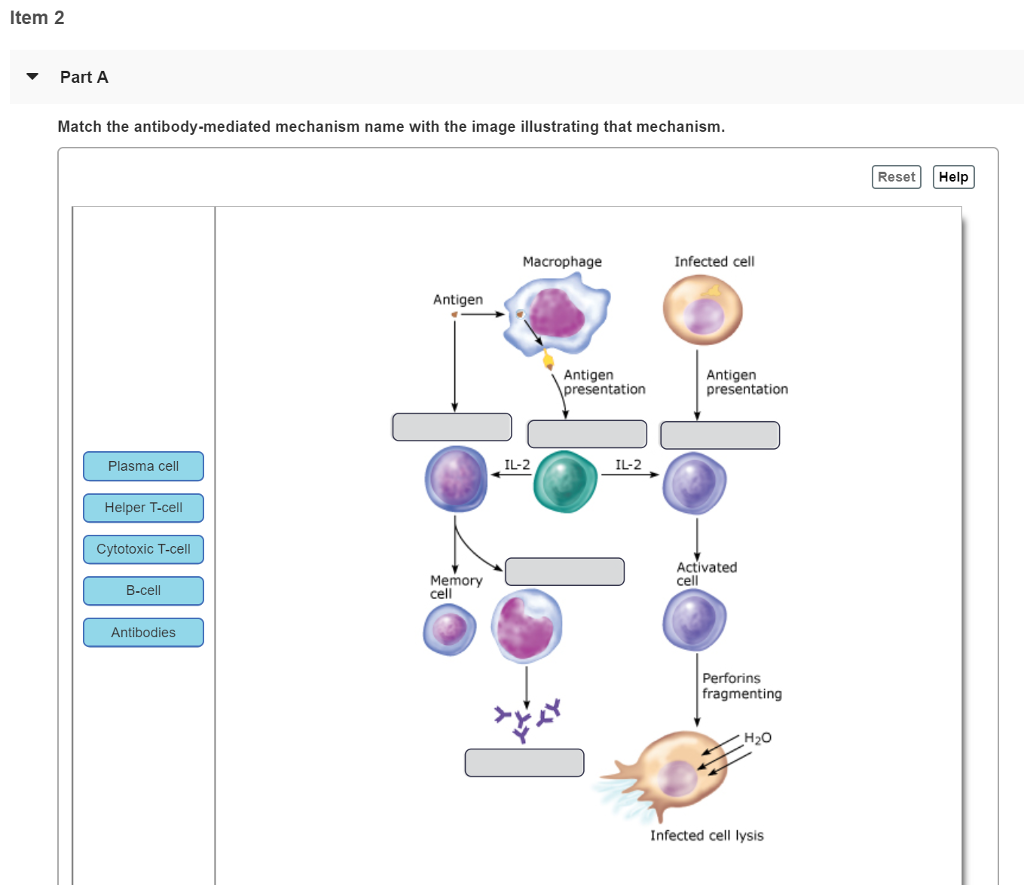1024x885 pixels.
Task: Click the blank box below the Antigen arrow
Action: [x=452, y=426]
